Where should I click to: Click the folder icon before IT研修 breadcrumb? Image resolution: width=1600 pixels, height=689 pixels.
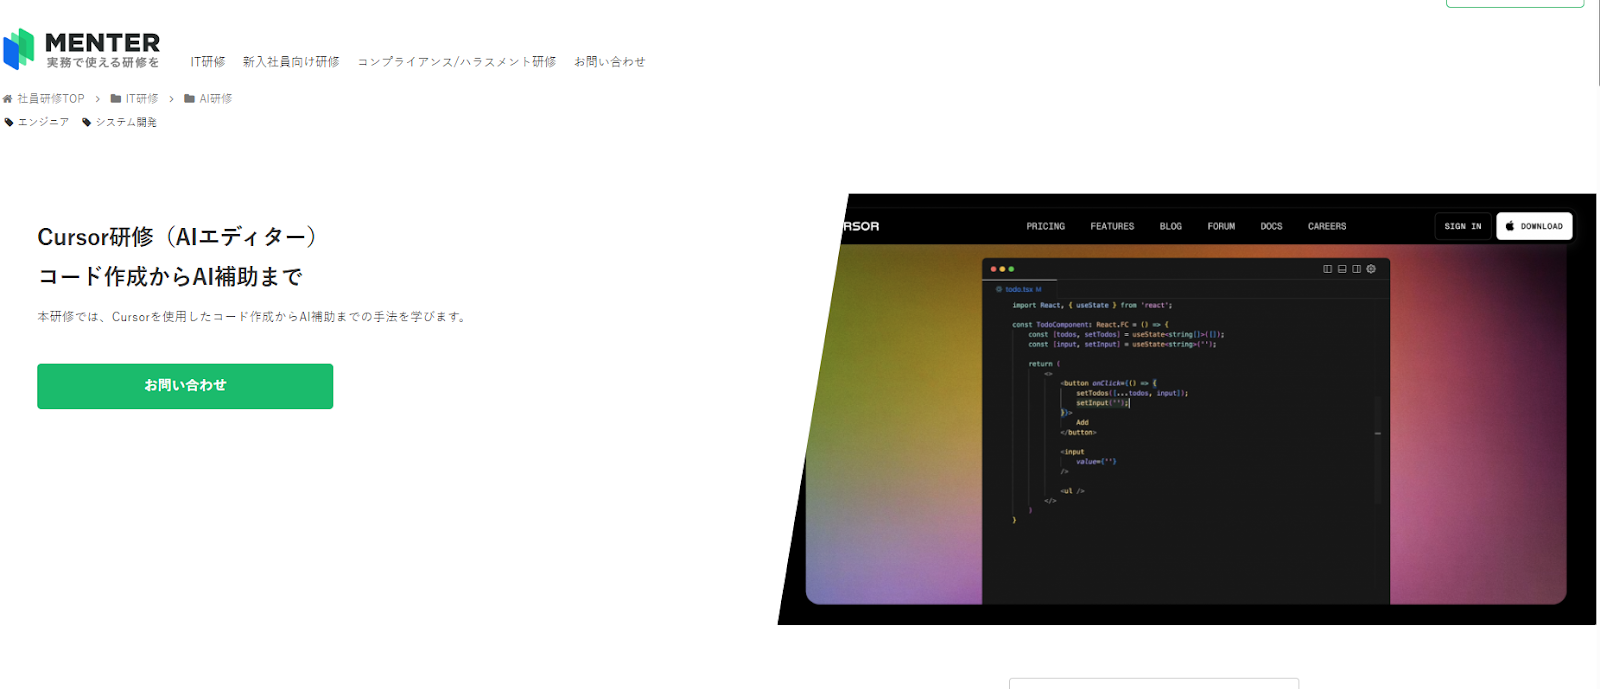[x=116, y=99]
